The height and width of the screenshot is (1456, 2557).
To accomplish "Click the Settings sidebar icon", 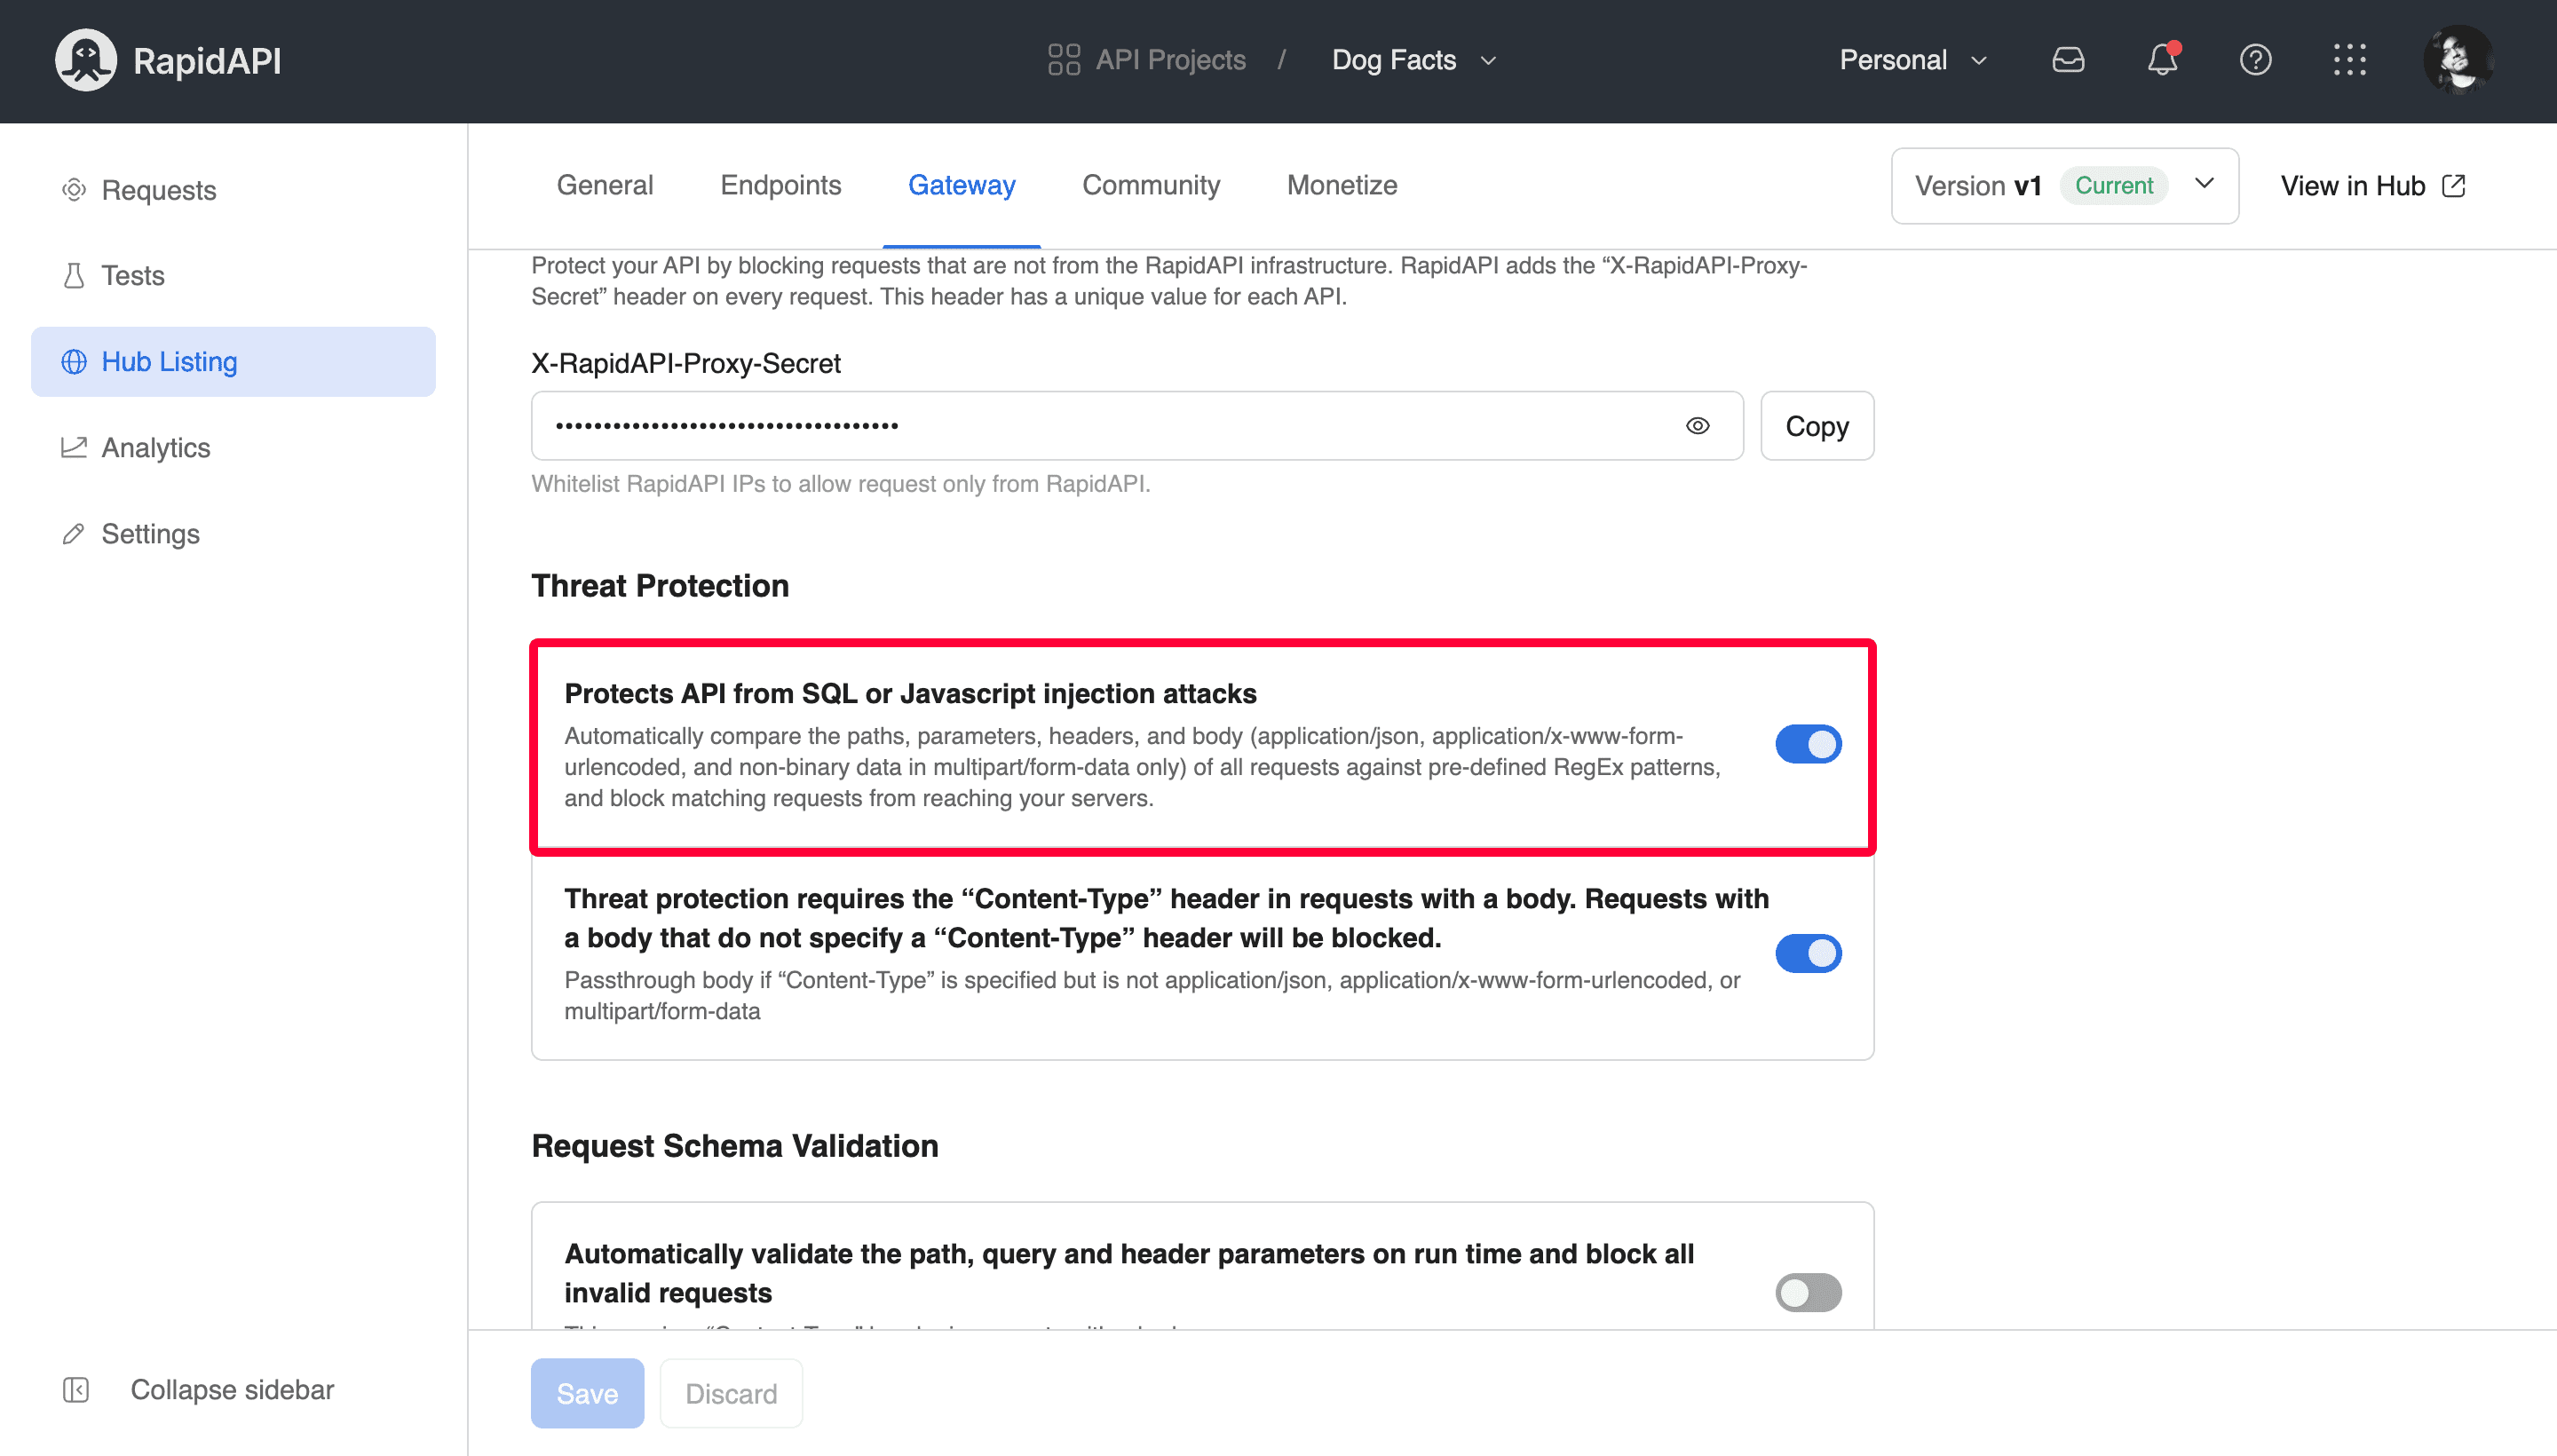I will (x=70, y=532).
